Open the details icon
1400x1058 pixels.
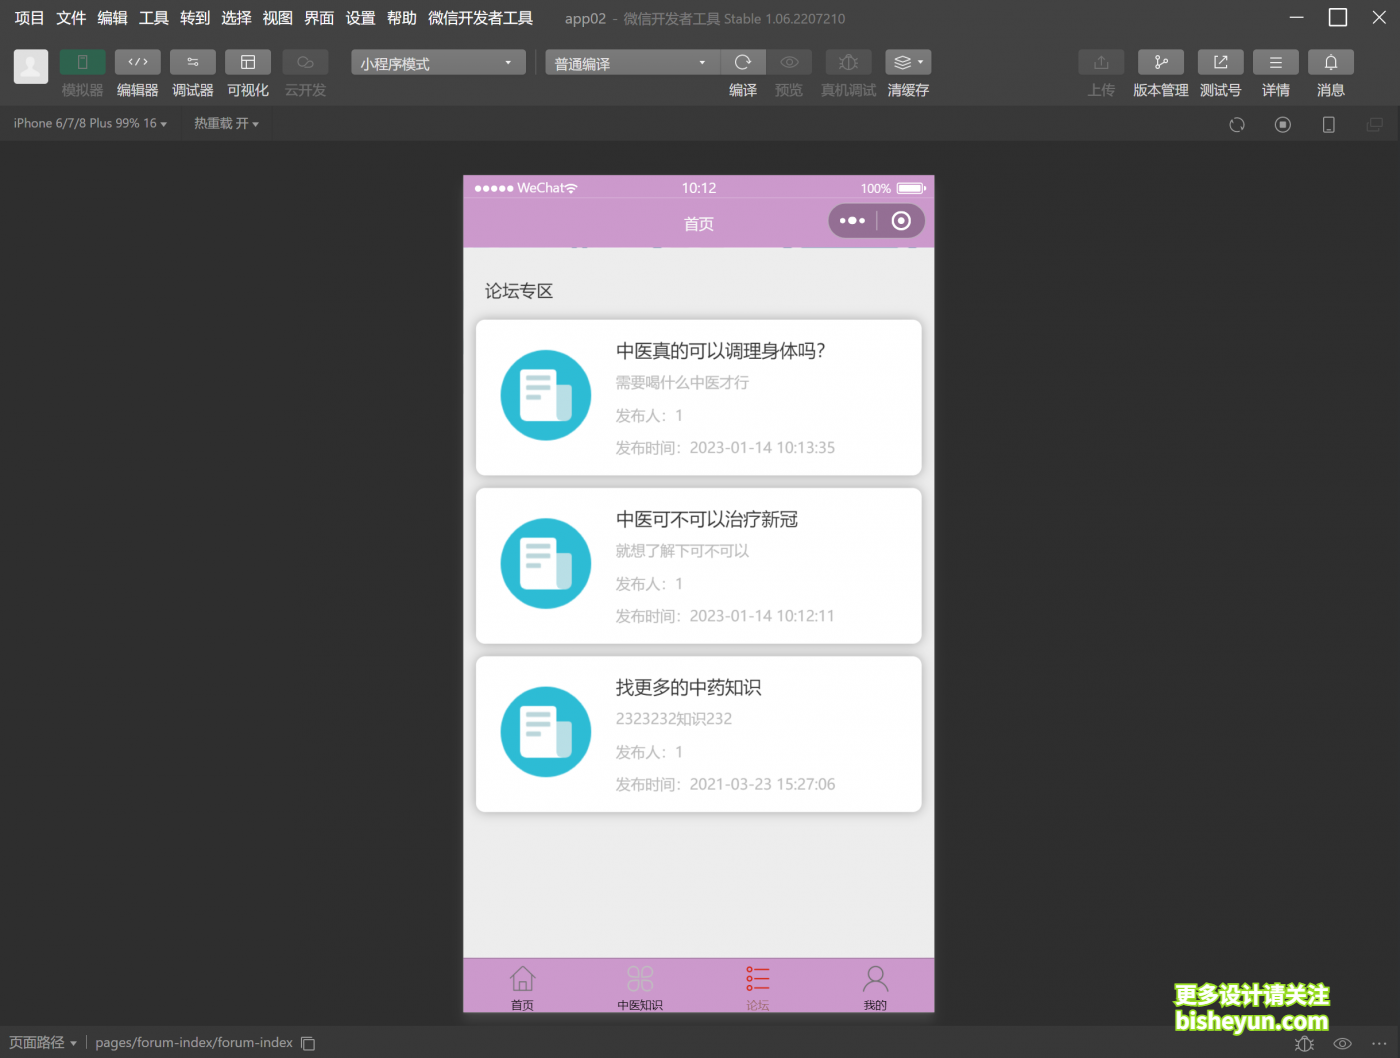(x=1276, y=62)
